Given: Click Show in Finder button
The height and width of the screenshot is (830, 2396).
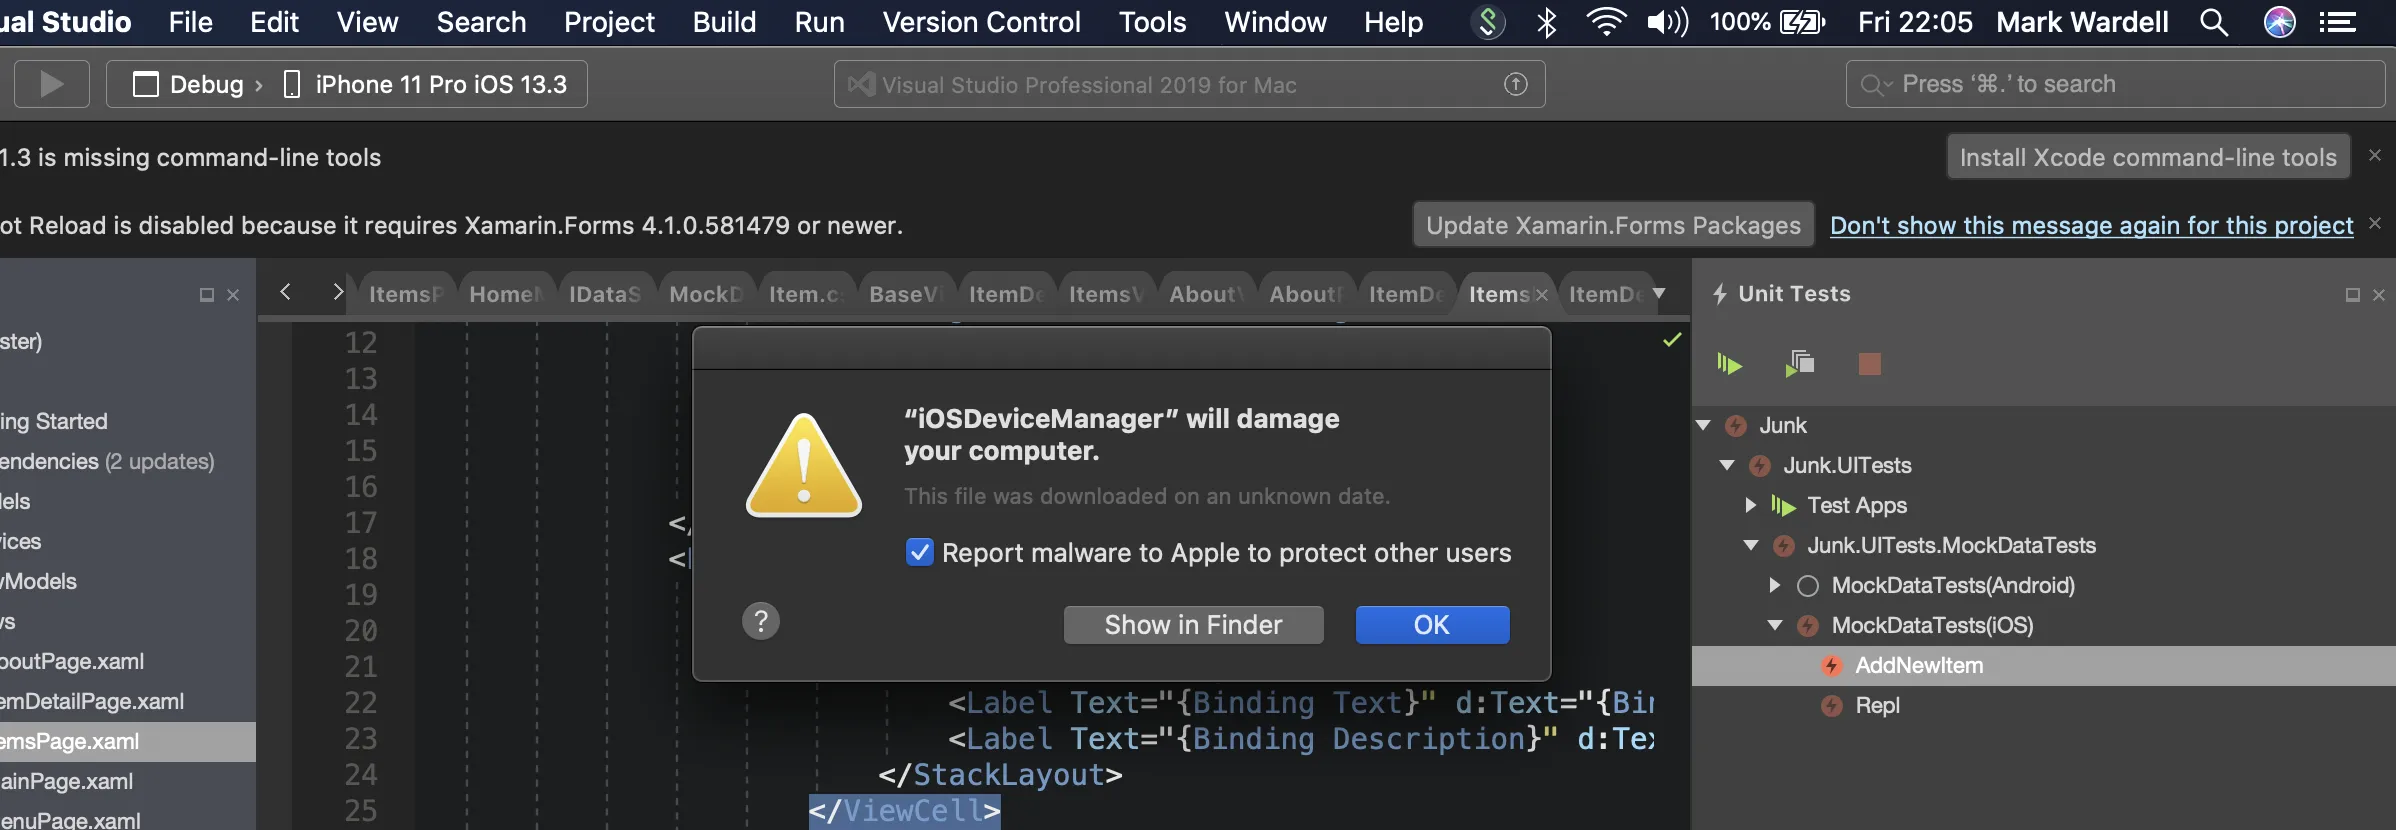Looking at the screenshot, I should coord(1193,625).
